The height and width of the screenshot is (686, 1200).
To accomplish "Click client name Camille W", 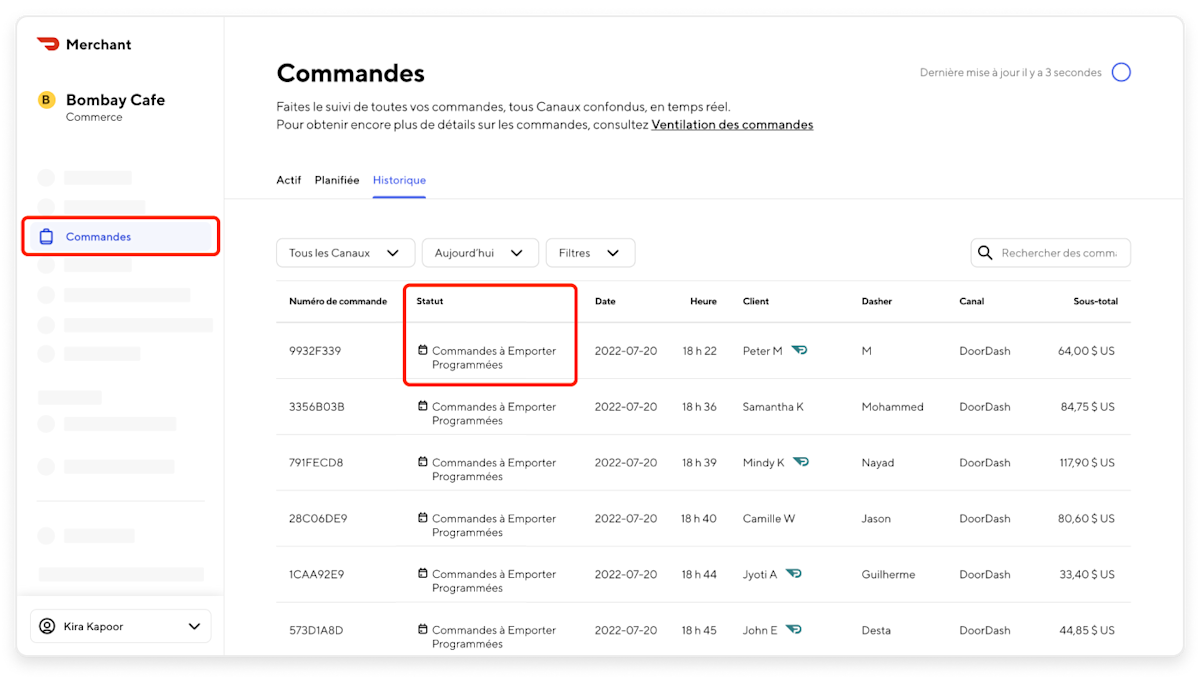I will tap(769, 518).
